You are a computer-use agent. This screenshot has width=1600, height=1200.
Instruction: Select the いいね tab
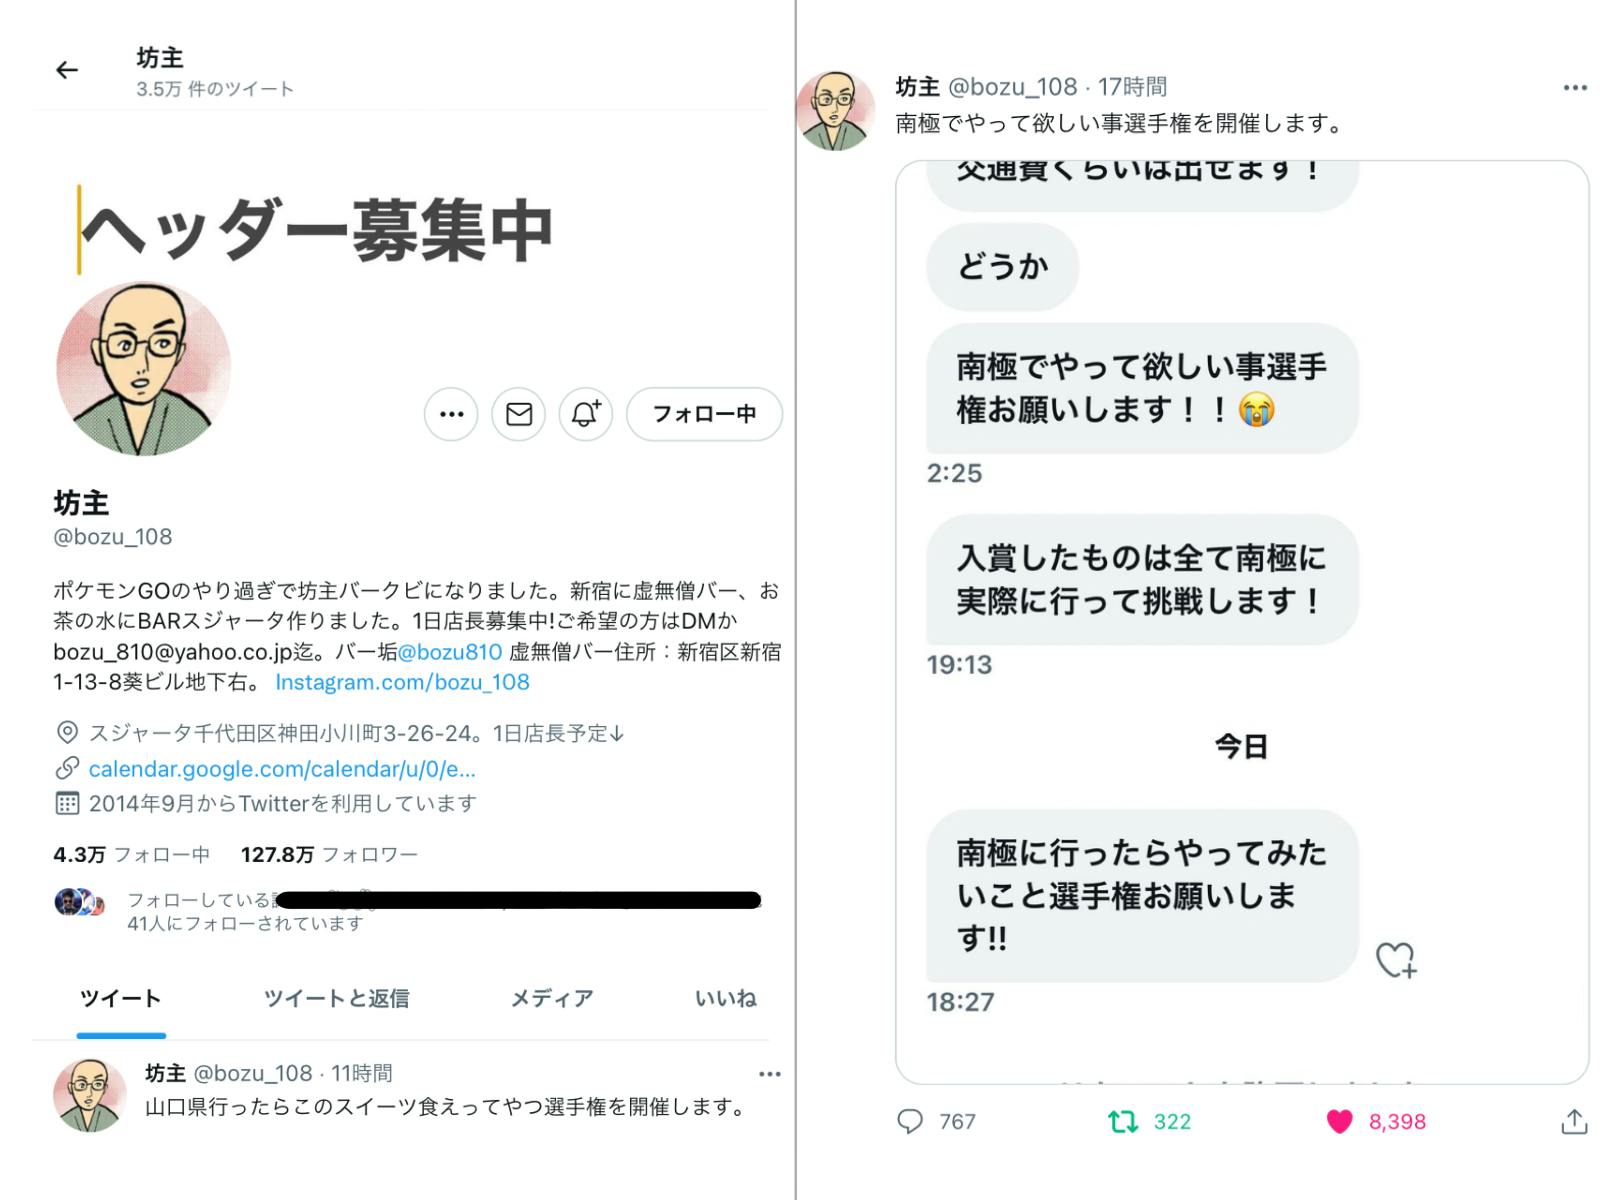[x=726, y=998]
